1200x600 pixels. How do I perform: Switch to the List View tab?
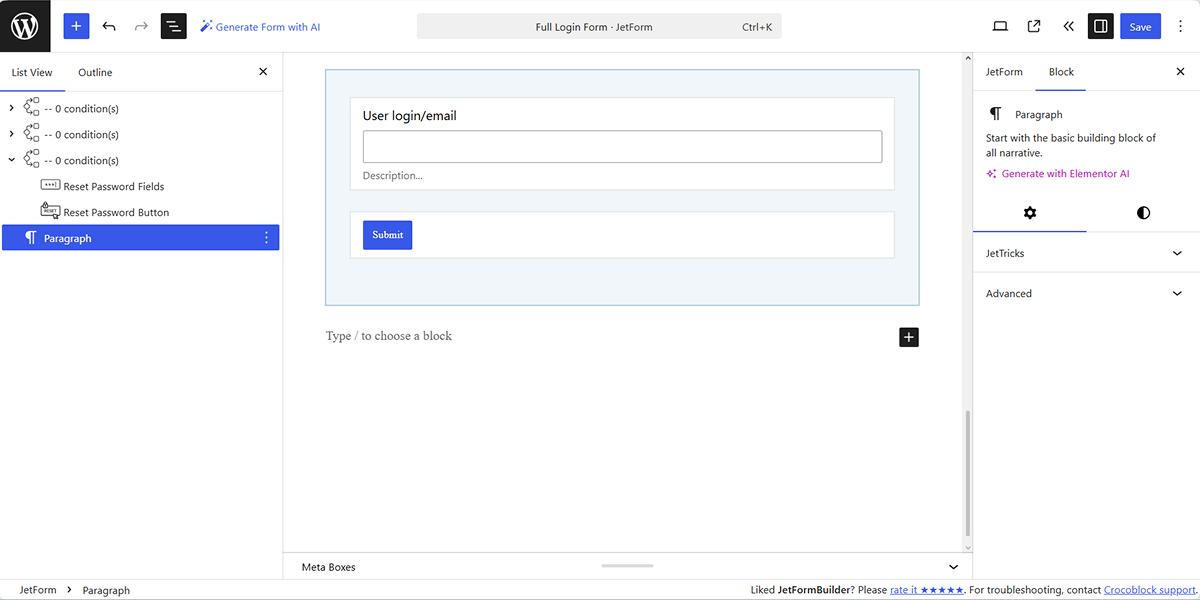coord(32,72)
